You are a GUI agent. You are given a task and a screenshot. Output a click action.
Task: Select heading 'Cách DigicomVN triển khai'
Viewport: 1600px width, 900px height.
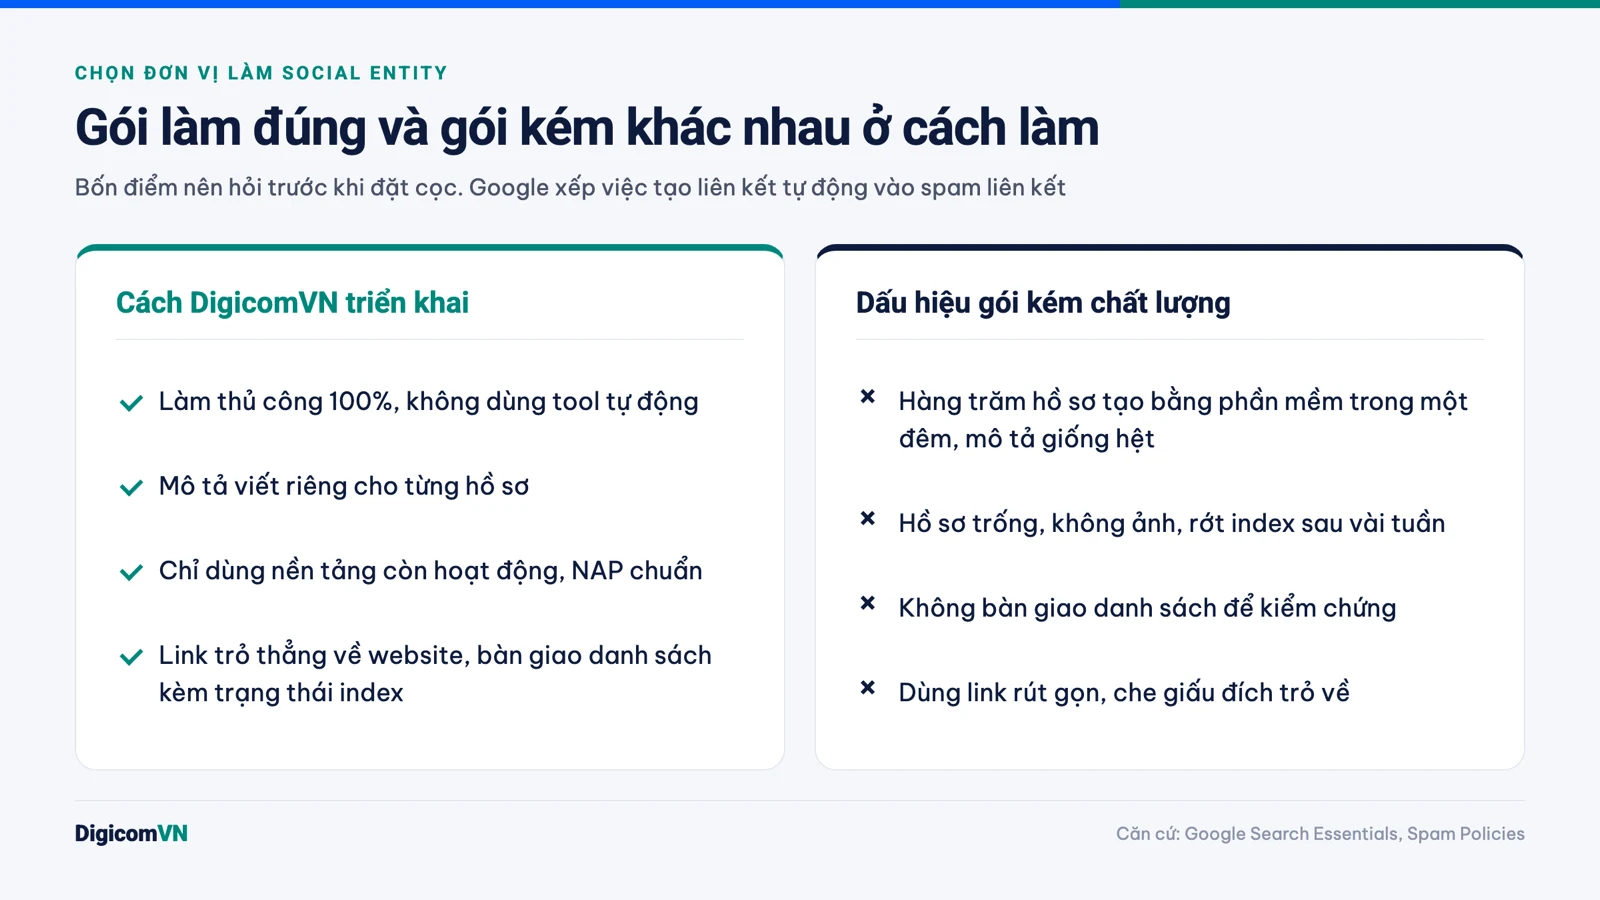tap(292, 303)
